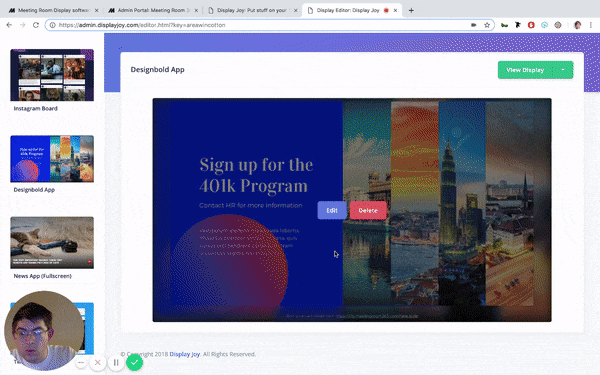Click the webcam bubble overlay

pyautogui.click(x=44, y=331)
